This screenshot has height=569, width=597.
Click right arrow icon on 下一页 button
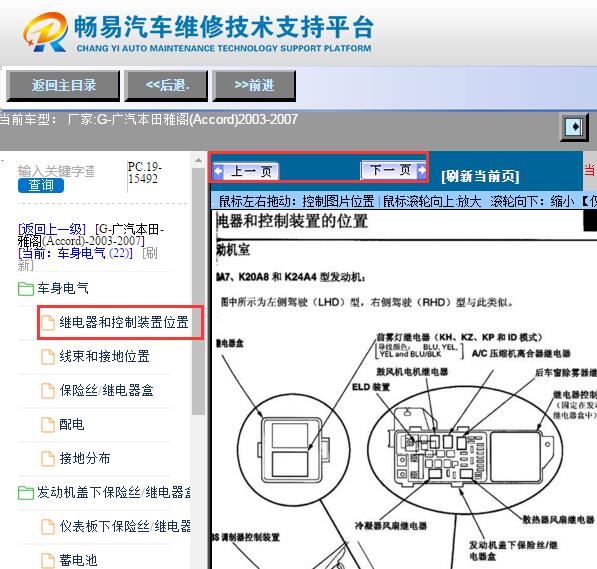[421, 170]
